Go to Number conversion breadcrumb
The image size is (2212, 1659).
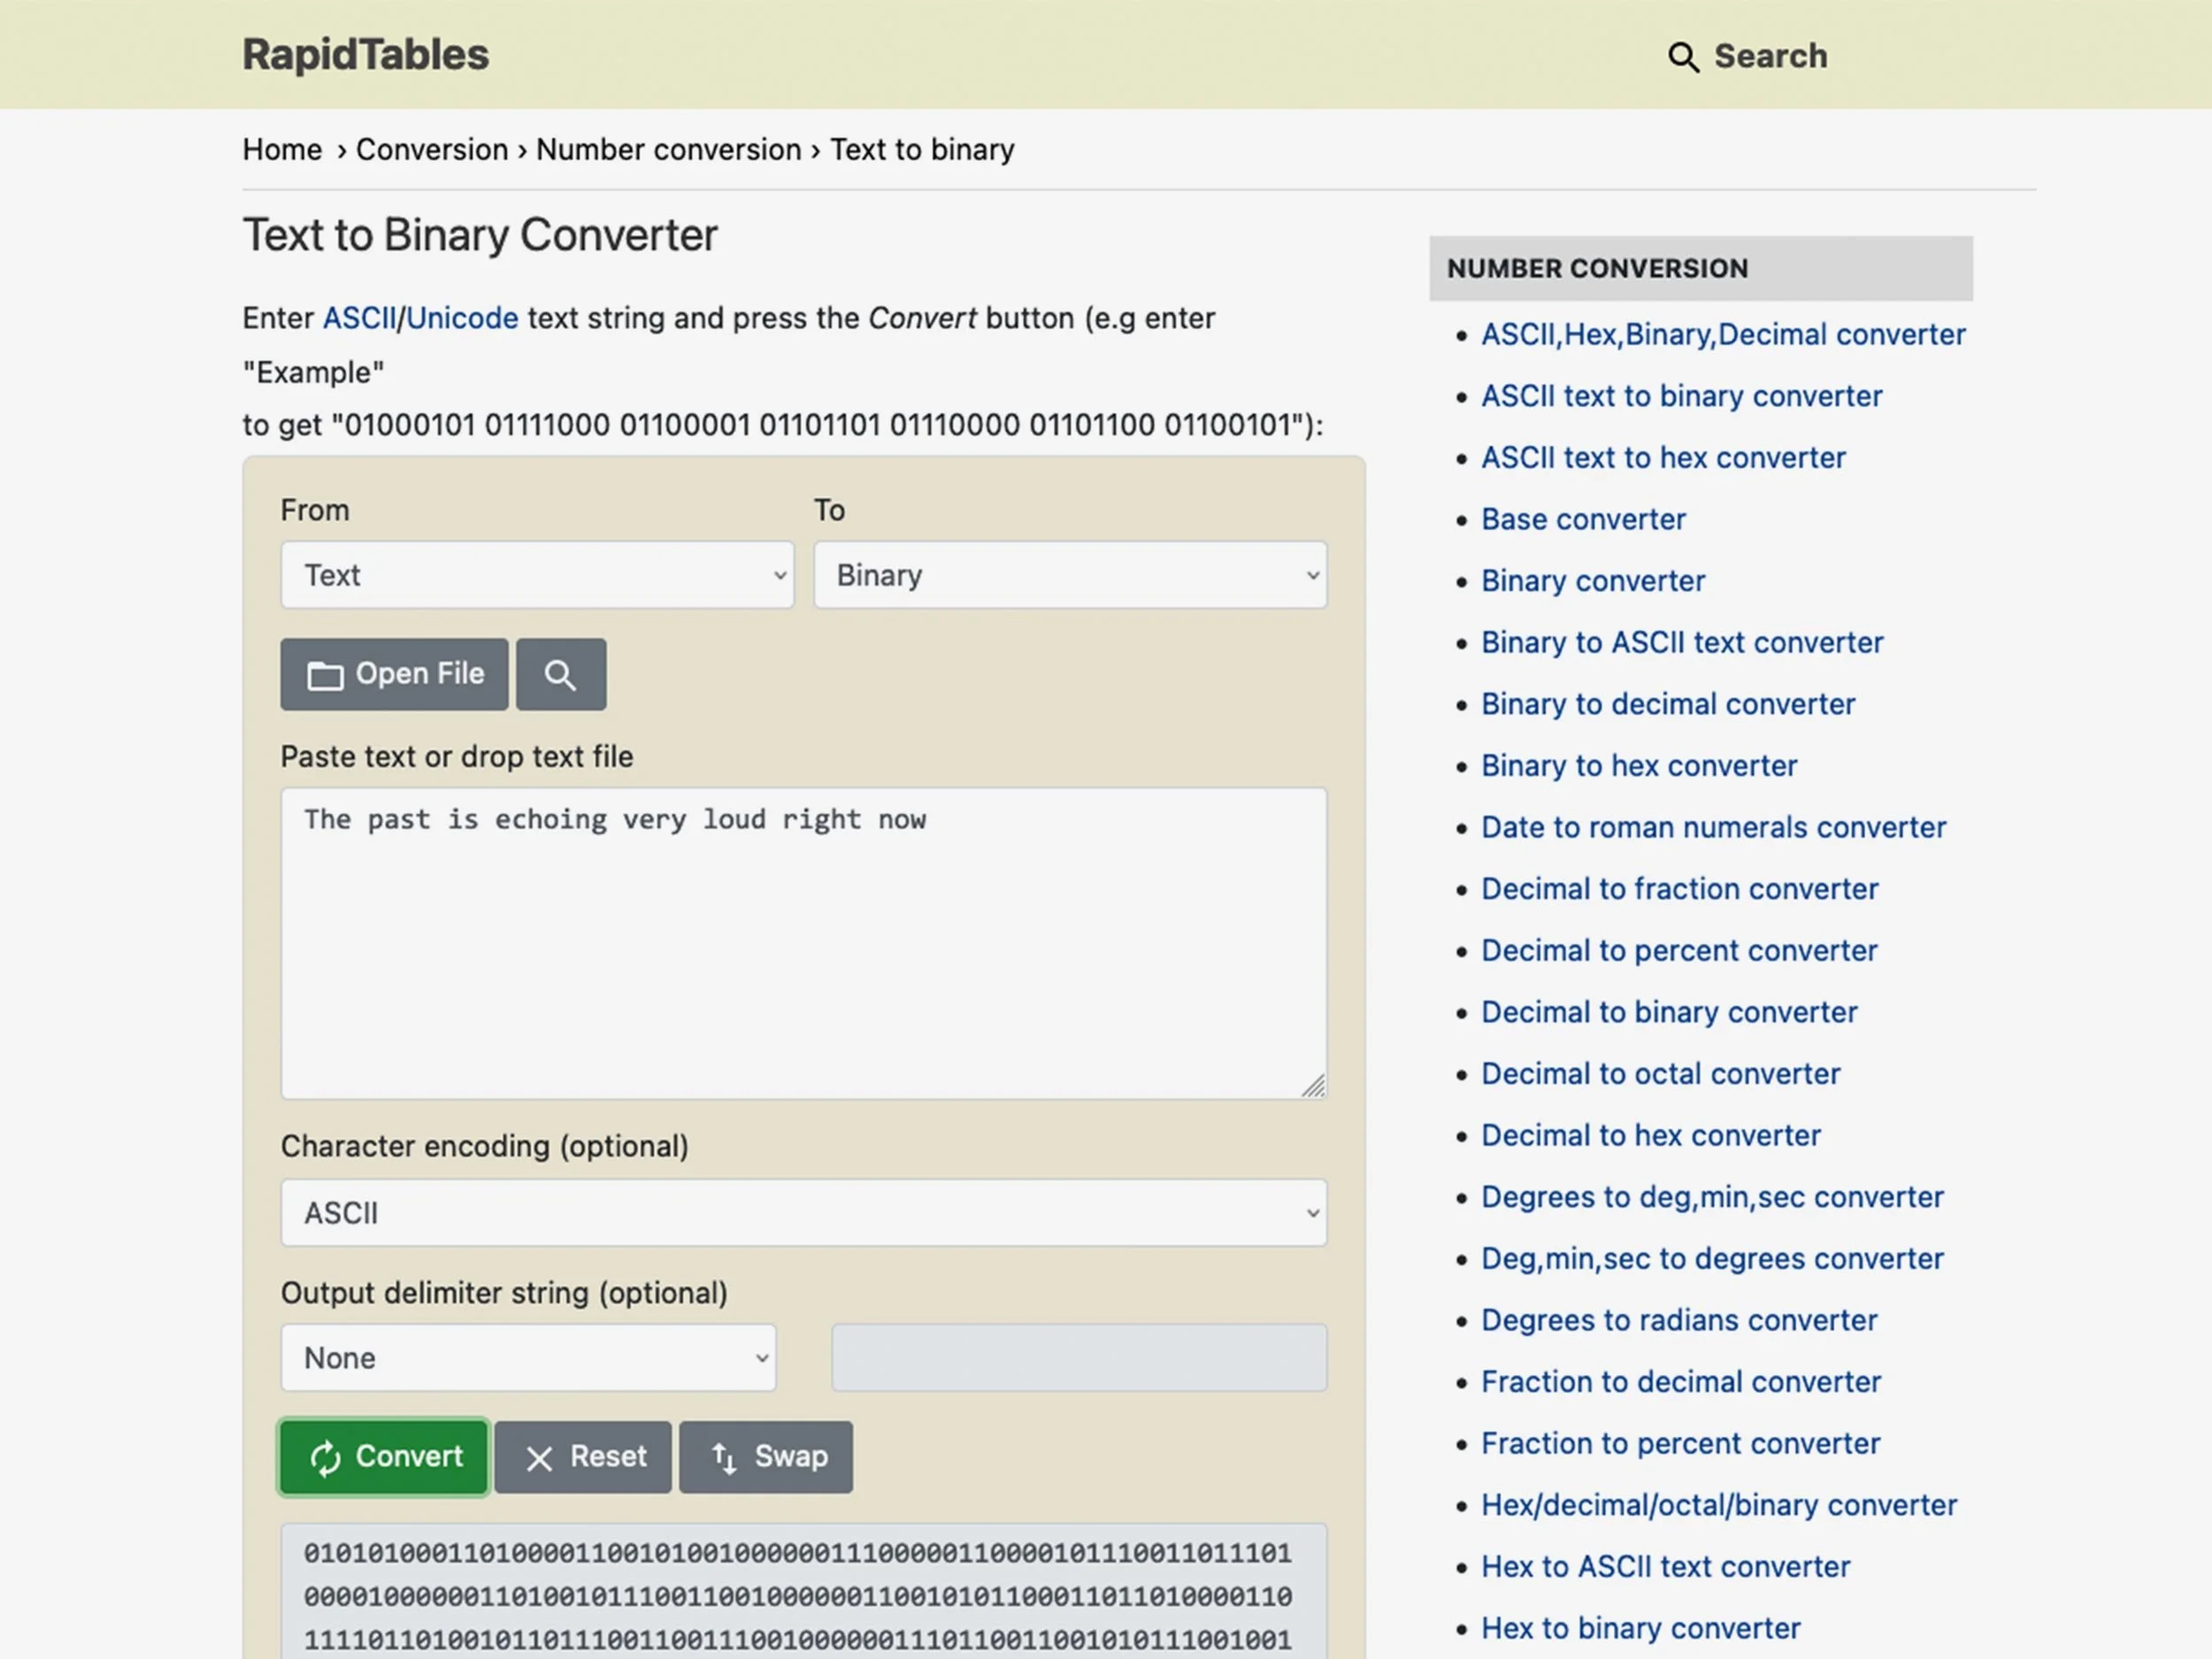[668, 150]
